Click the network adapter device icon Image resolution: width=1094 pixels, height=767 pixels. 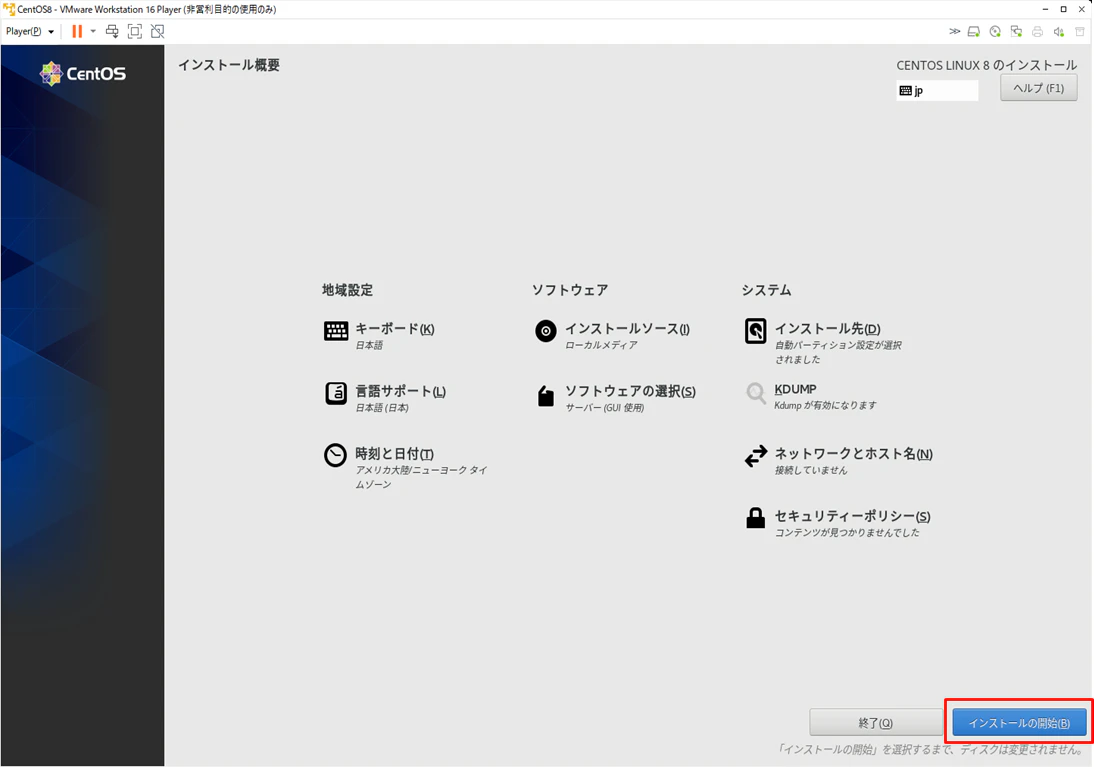[1017, 31]
